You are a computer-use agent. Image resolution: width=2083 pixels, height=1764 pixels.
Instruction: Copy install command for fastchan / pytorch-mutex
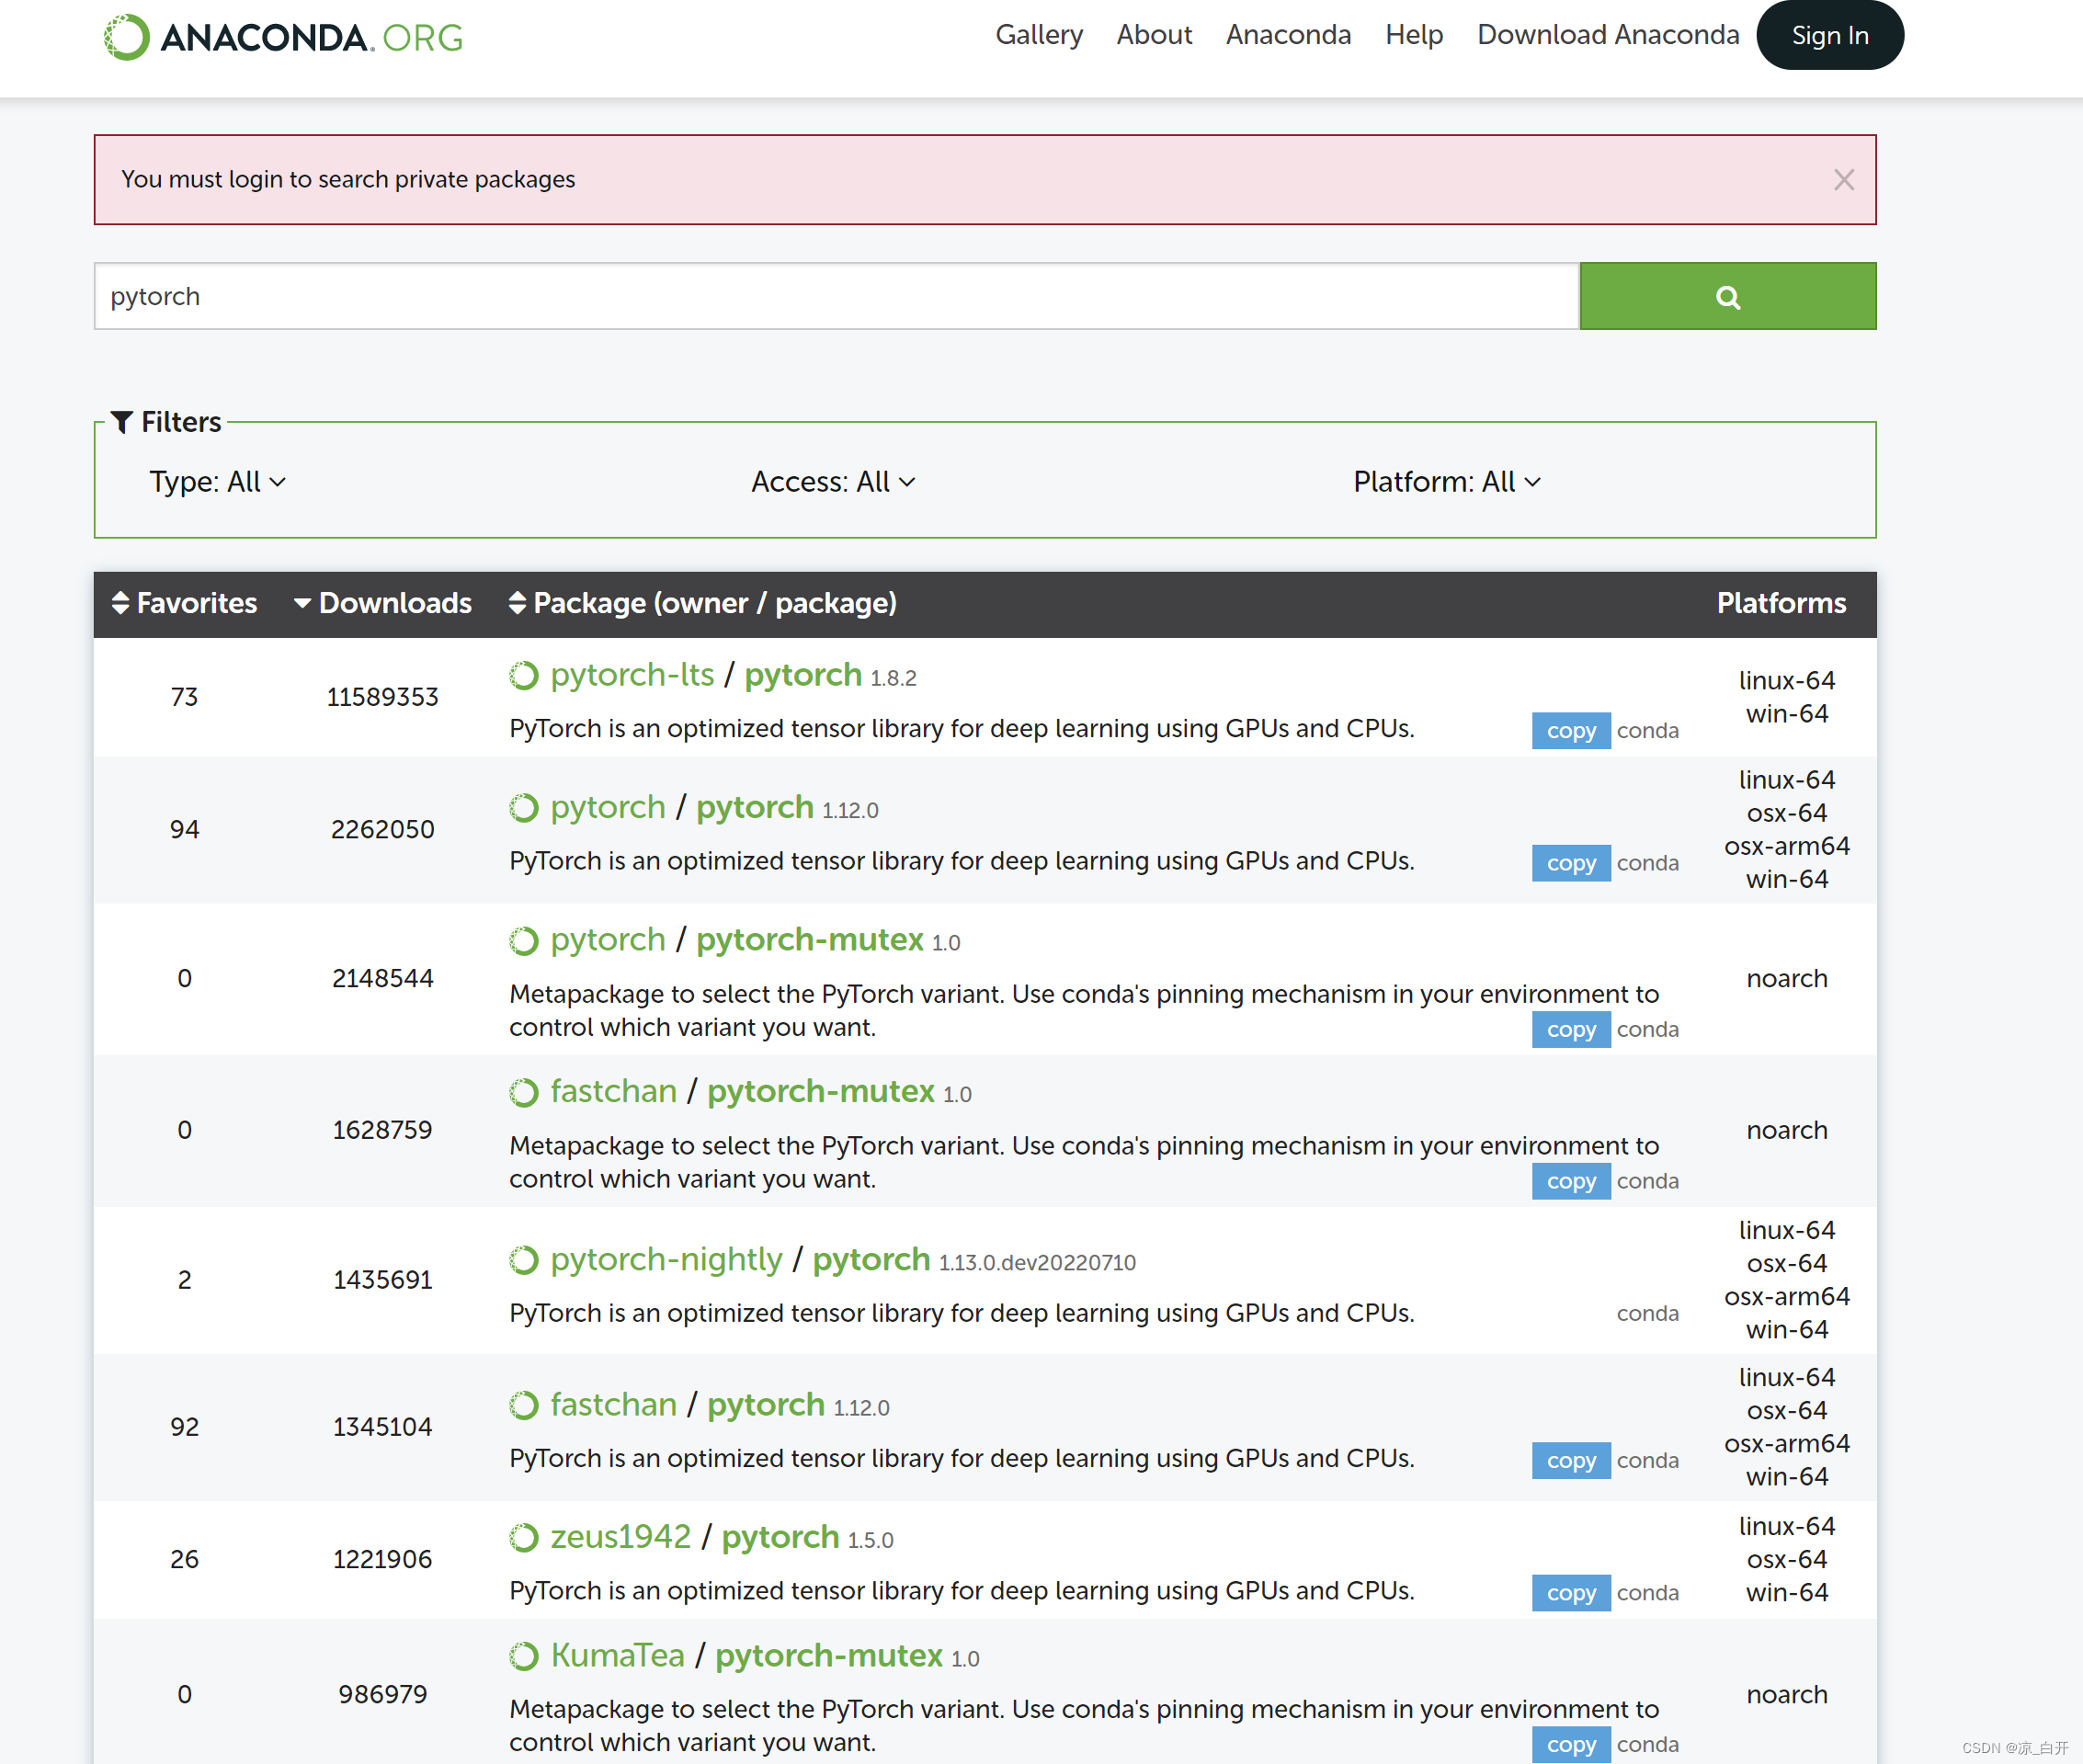pos(1571,1181)
